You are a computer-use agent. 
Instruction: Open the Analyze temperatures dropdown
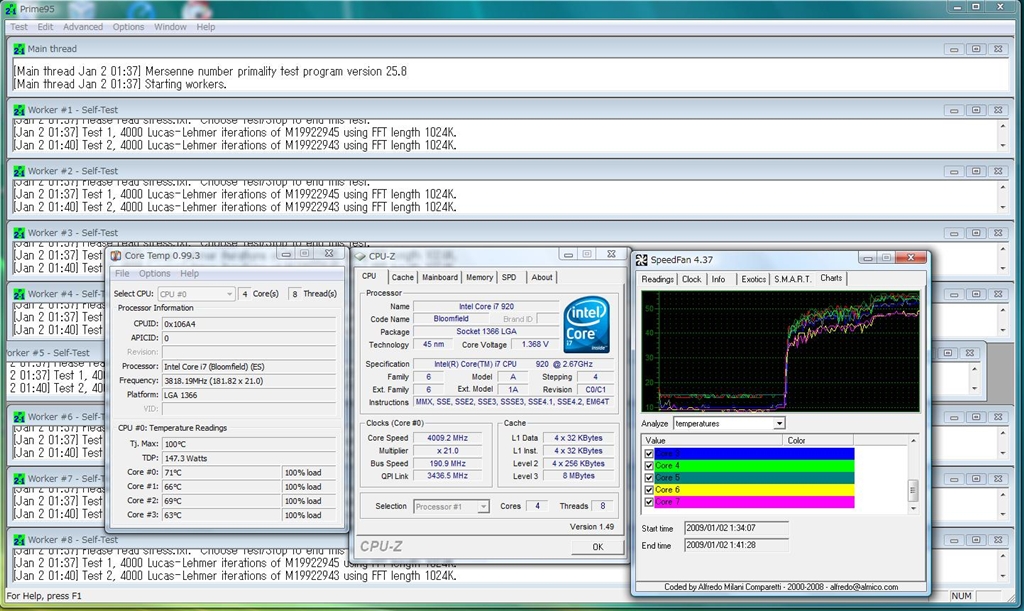click(779, 424)
